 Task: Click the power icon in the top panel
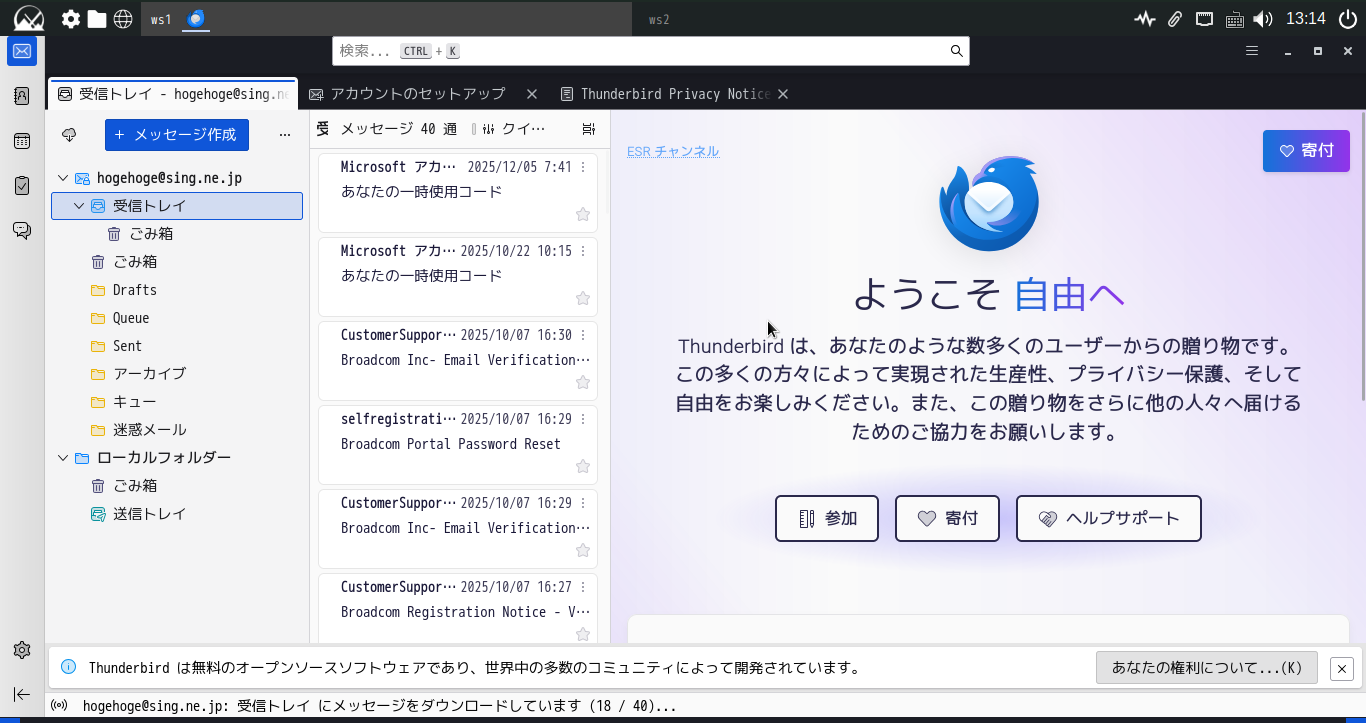[1347, 19]
